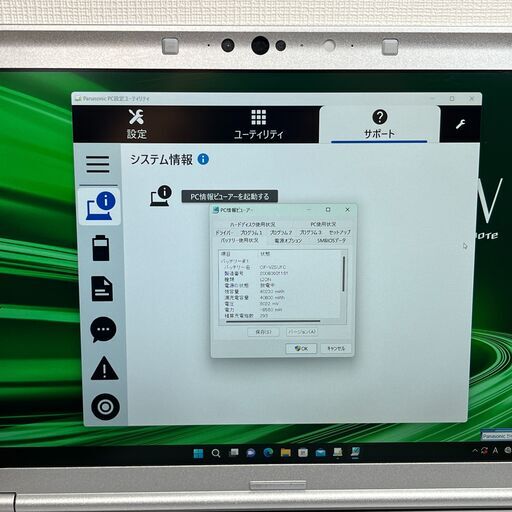Select the 残容量 row
The image size is (512, 512).
tap(280, 291)
